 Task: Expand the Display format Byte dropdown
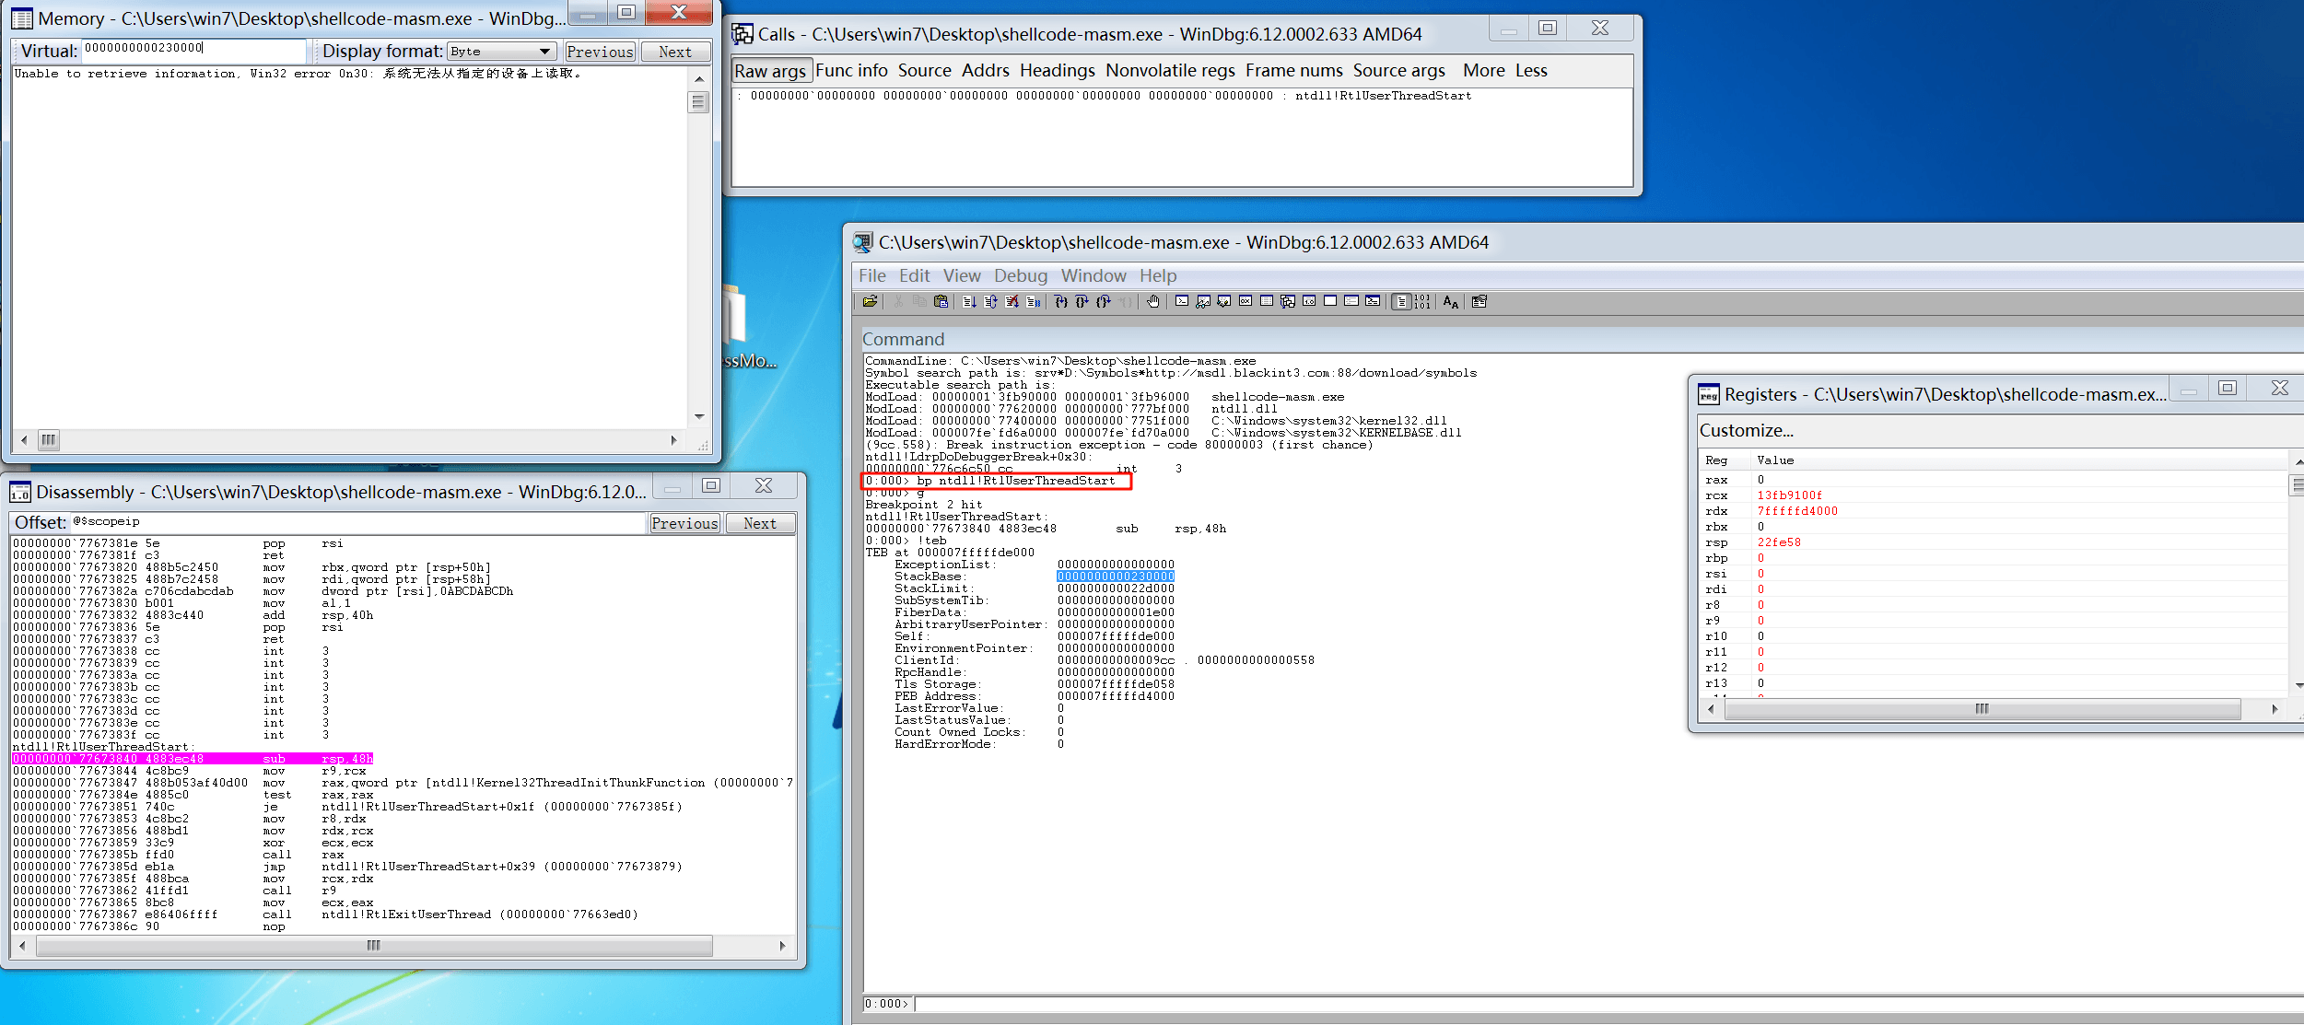[x=544, y=51]
